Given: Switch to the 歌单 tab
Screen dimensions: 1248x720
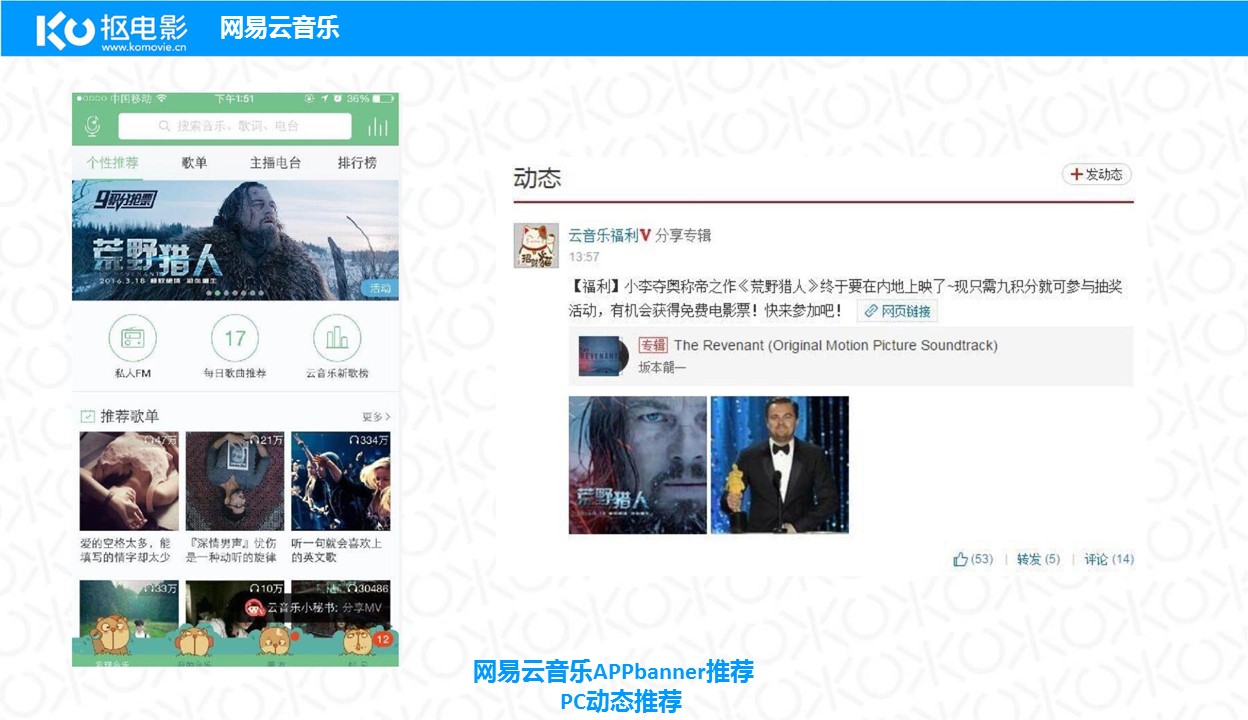Looking at the screenshot, I should (194, 163).
